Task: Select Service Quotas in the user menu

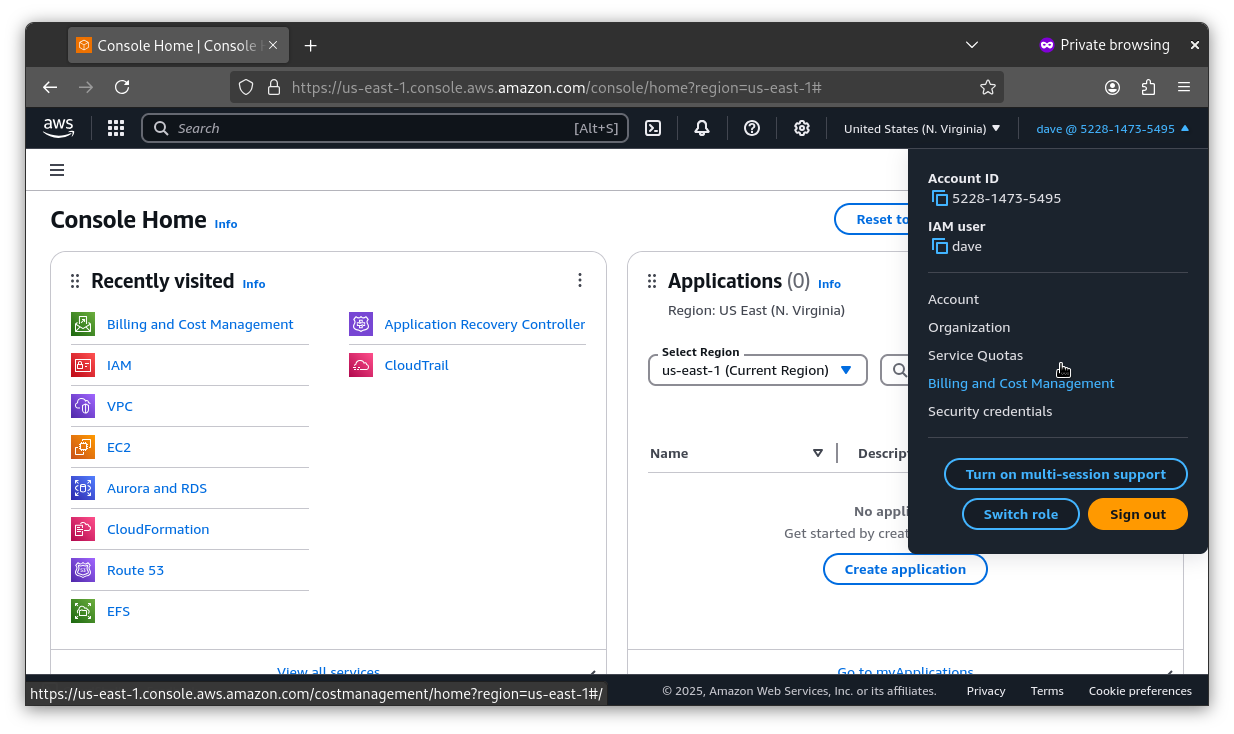Action: tap(975, 355)
